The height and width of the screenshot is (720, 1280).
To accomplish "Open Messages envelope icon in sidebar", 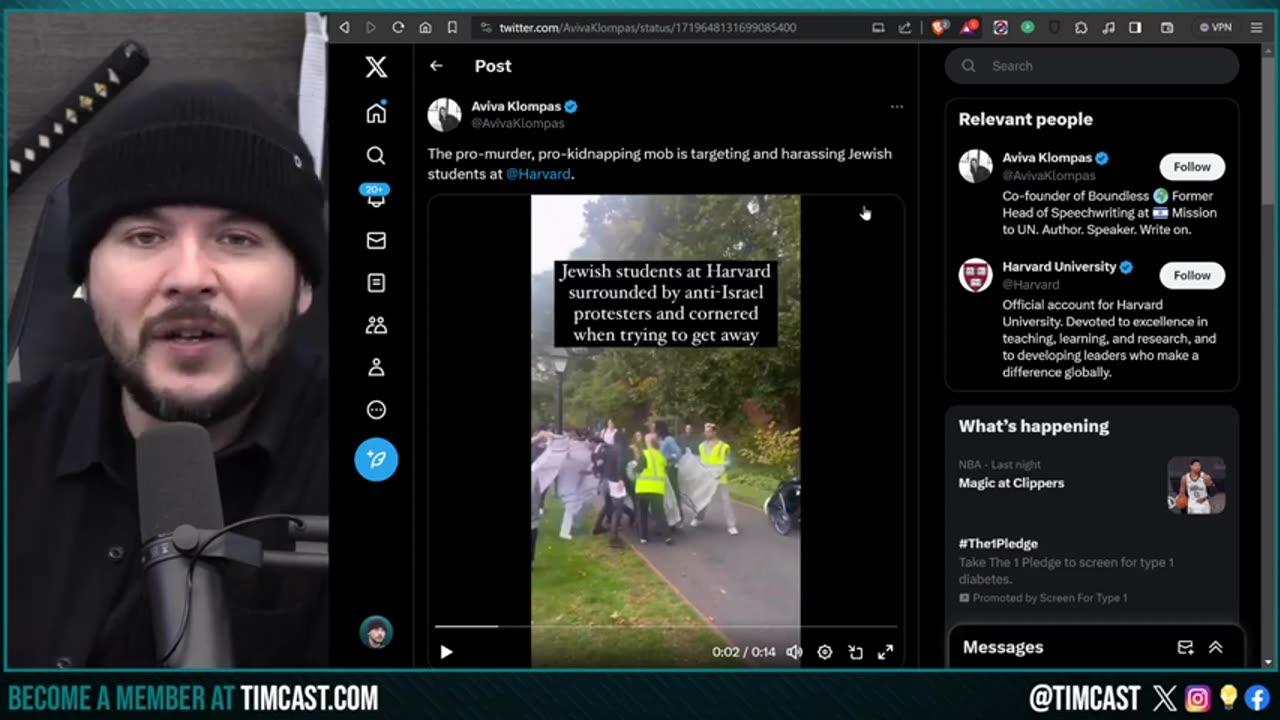I will (x=376, y=240).
